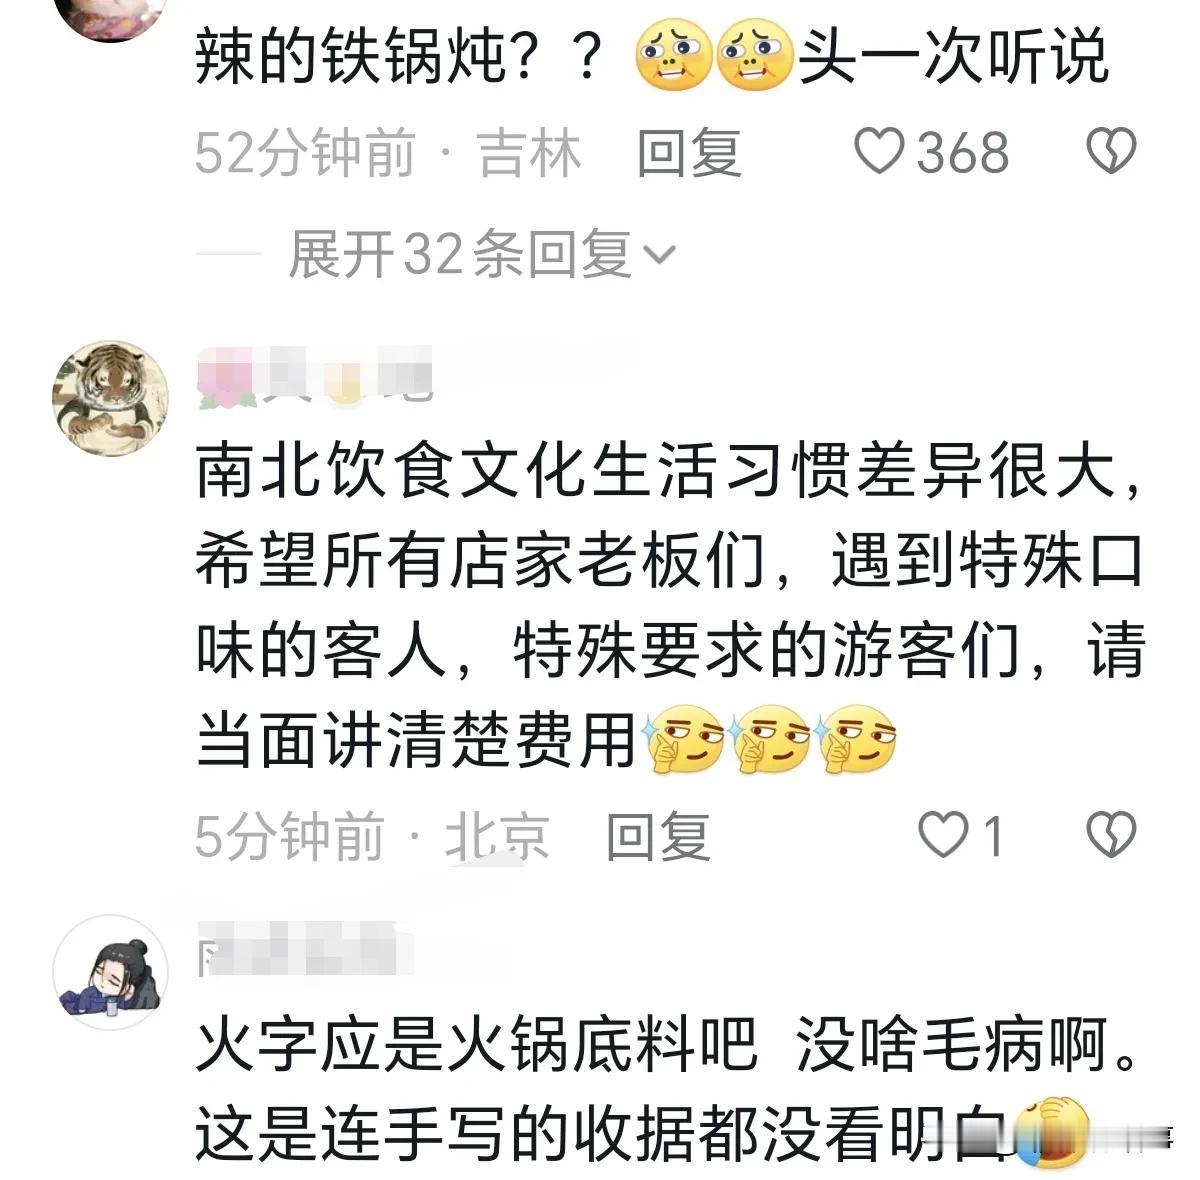Reply to the 辣的铁锅炖 comment
The height and width of the screenshot is (1180, 1200).
click(689, 154)
